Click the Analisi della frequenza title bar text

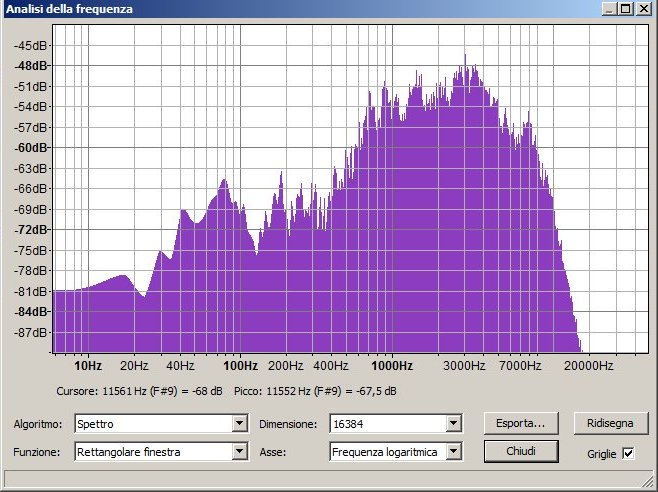[70, 9]
